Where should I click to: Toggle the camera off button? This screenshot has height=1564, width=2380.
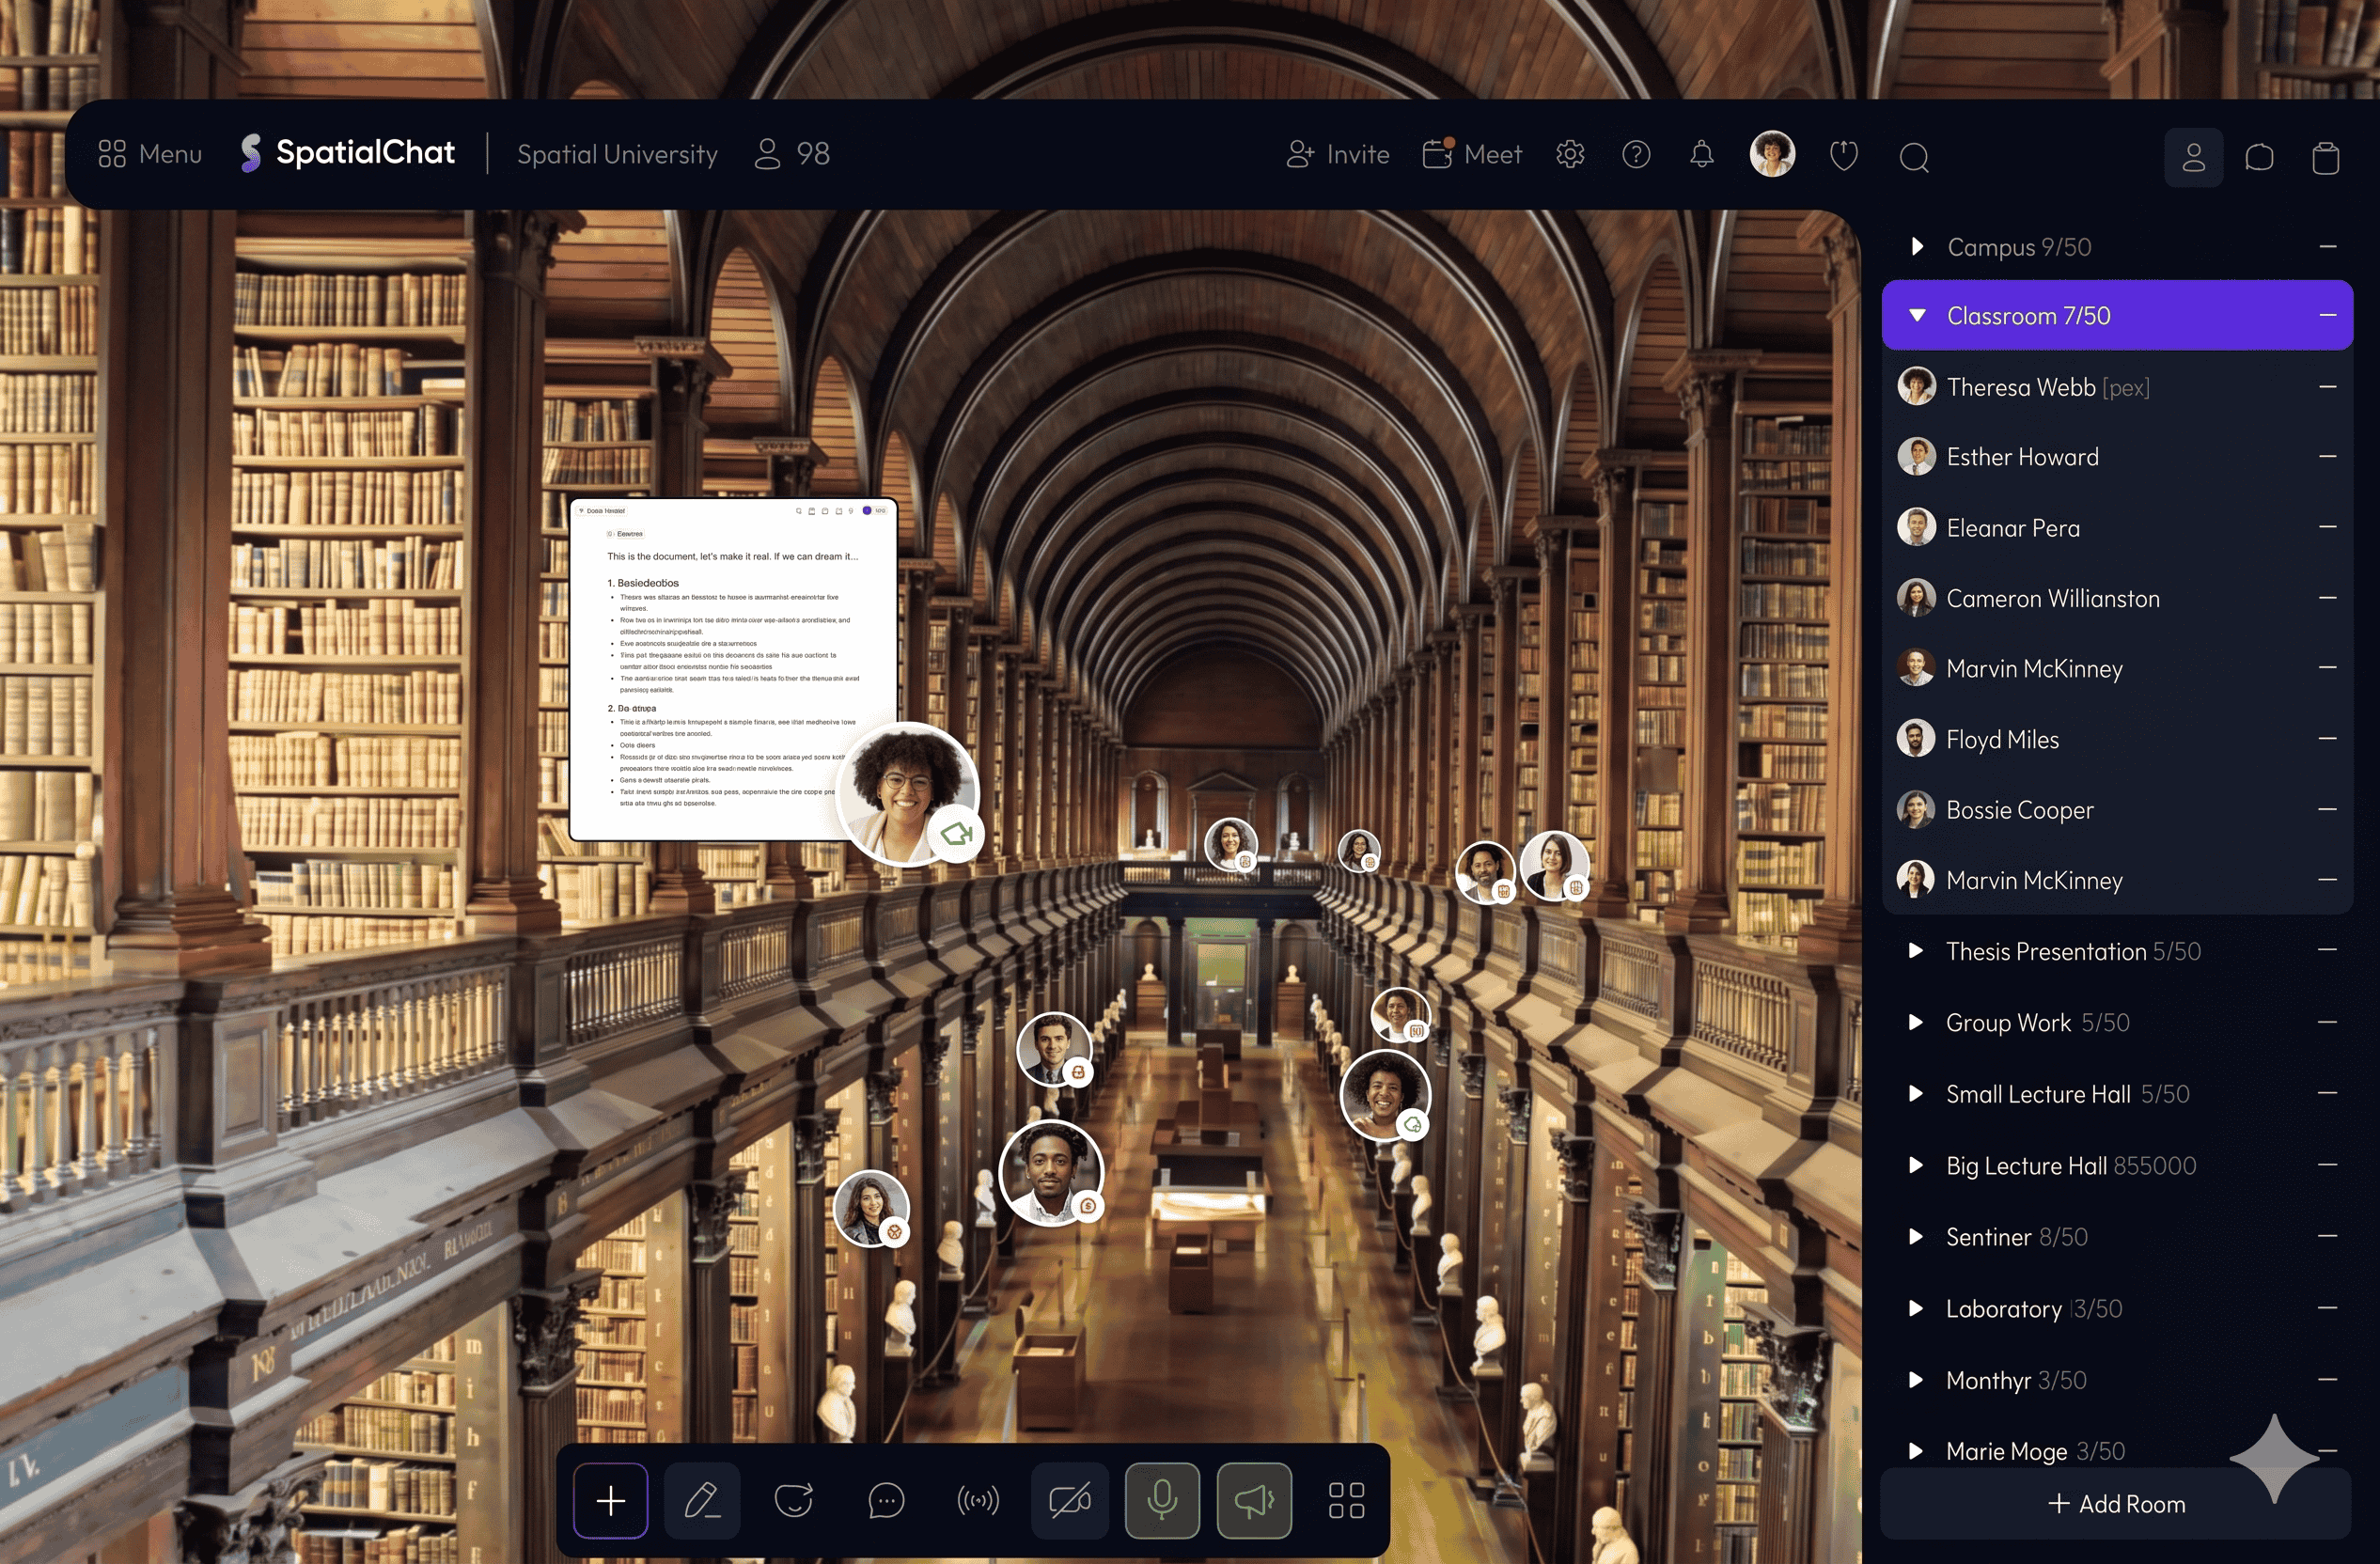tap(1070, 1500)
